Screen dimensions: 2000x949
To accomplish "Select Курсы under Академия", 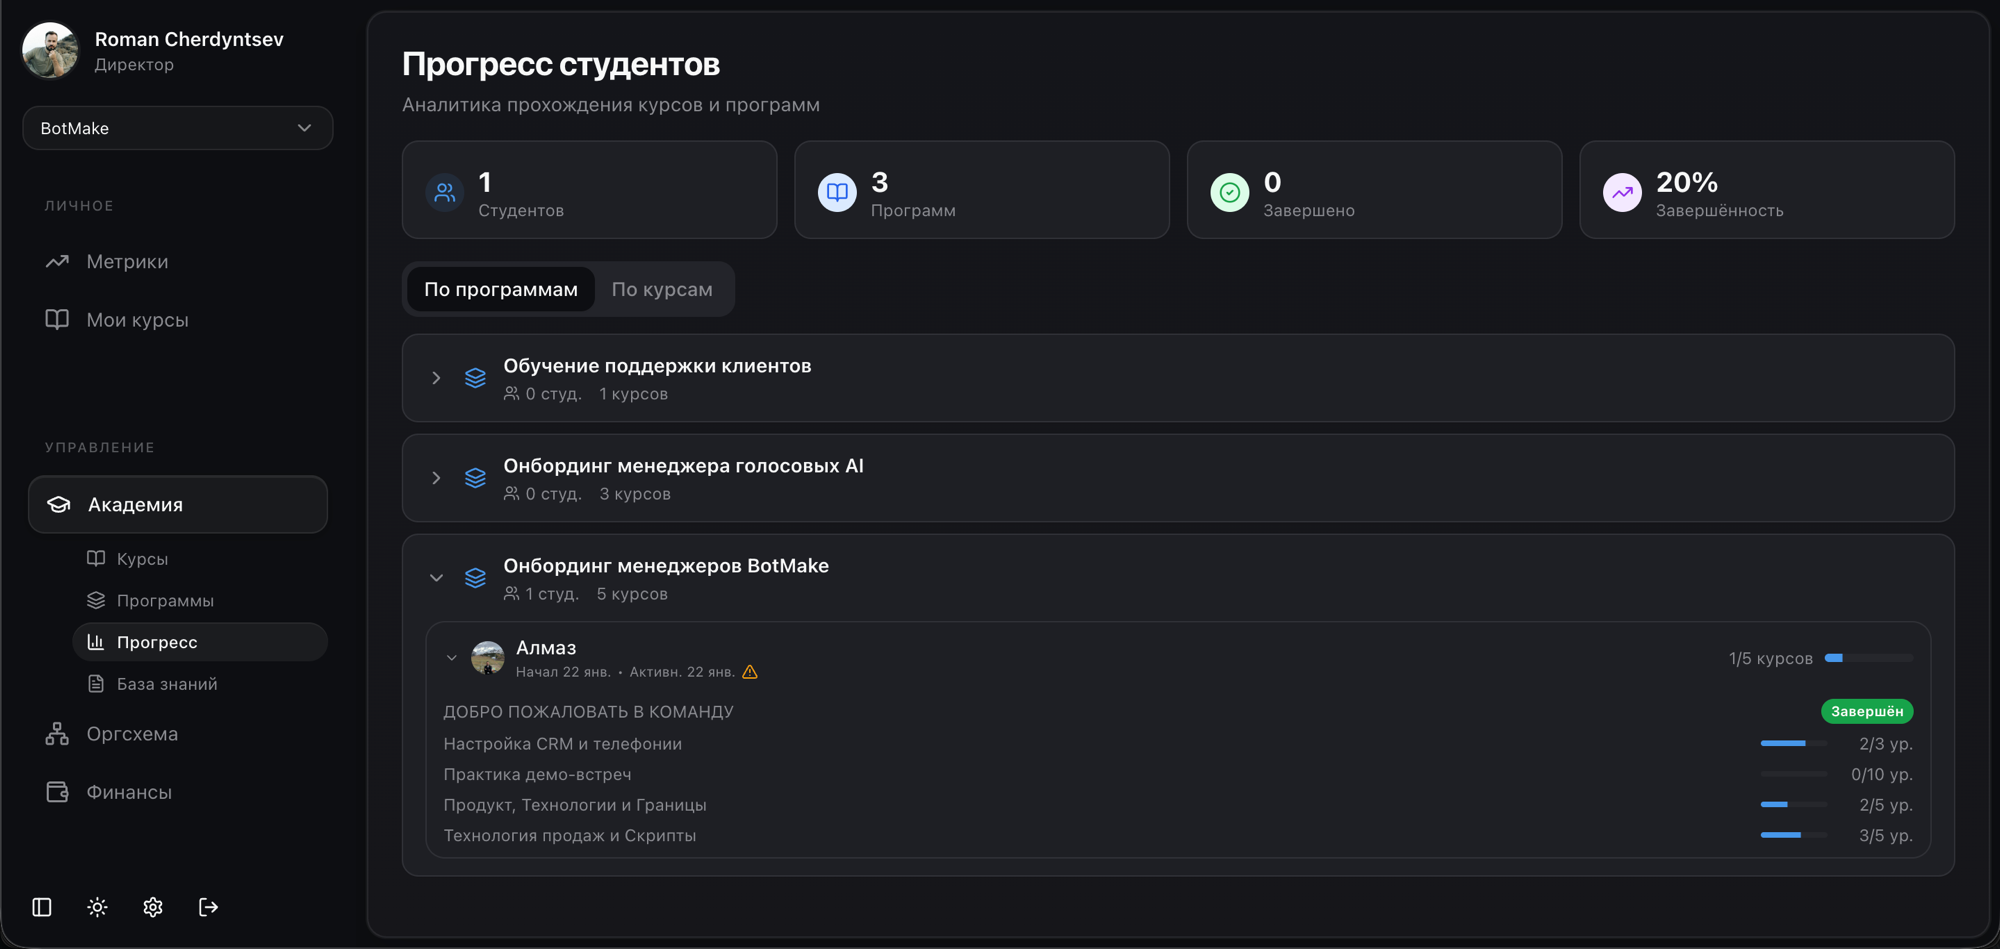I will tap(142, 558).
